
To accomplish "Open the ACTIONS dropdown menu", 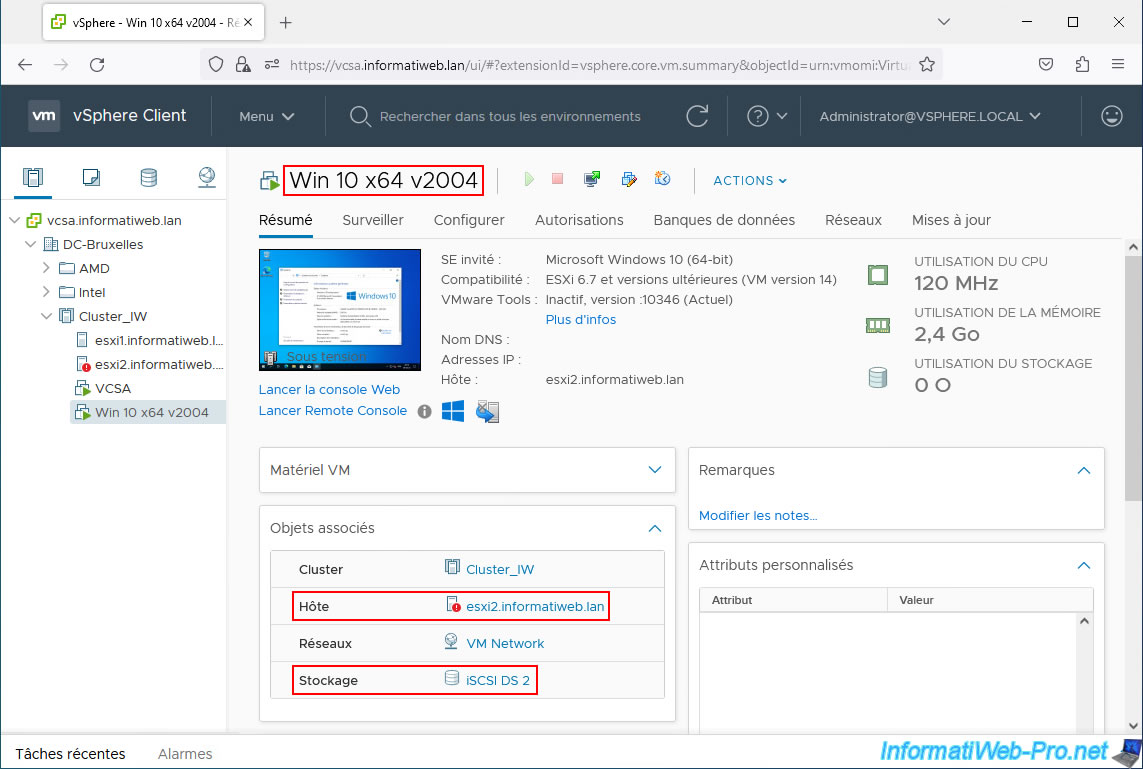I will point(749,181).
